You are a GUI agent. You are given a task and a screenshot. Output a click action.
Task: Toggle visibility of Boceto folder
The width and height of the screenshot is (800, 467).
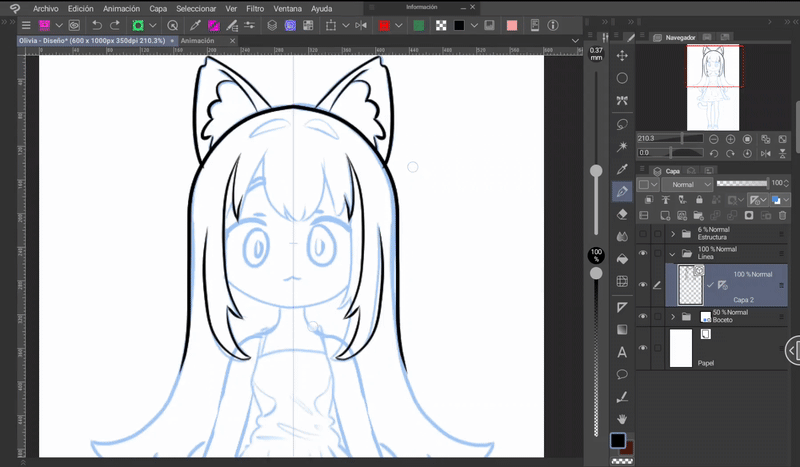click(643, 316)
